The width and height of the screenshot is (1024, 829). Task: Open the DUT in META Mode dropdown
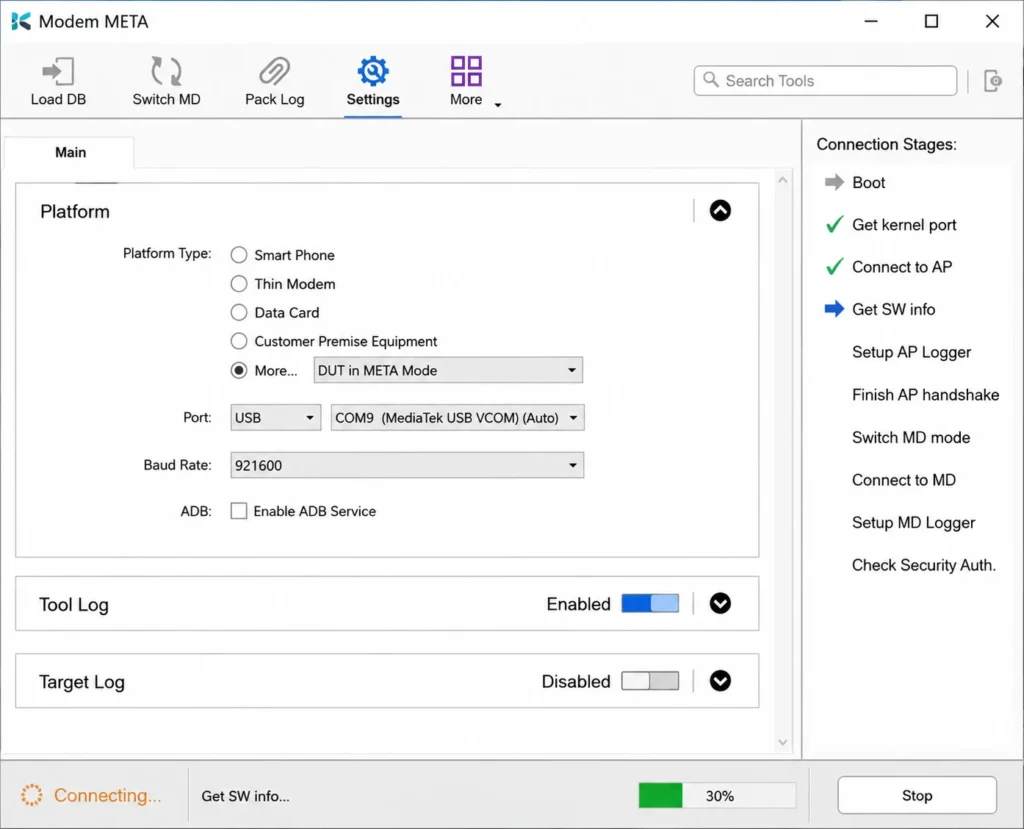[x=448, y=370]
